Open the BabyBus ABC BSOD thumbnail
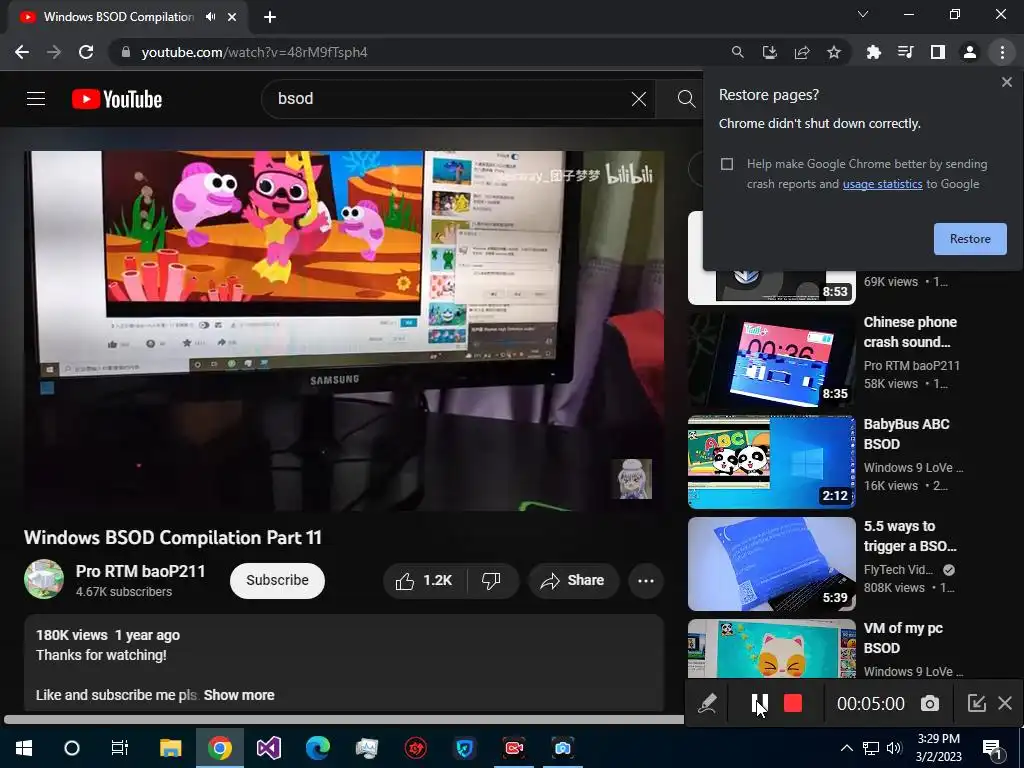Viewport: 1024px width, 768px height. [x=771, y=462]
